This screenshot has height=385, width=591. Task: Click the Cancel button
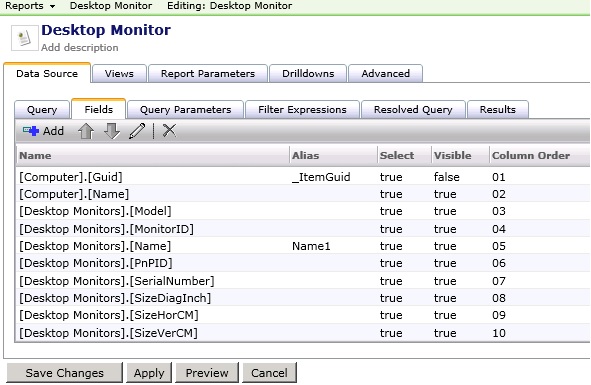269,373
